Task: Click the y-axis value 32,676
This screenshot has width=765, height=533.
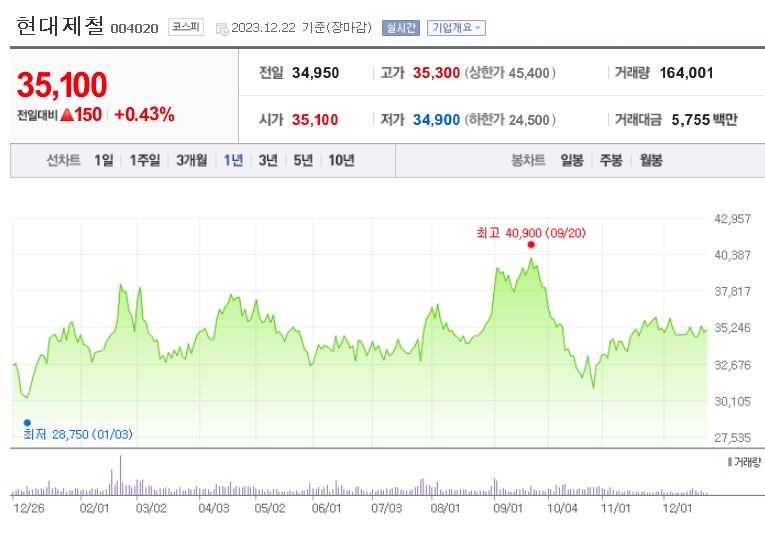Action: coord(732,365)
